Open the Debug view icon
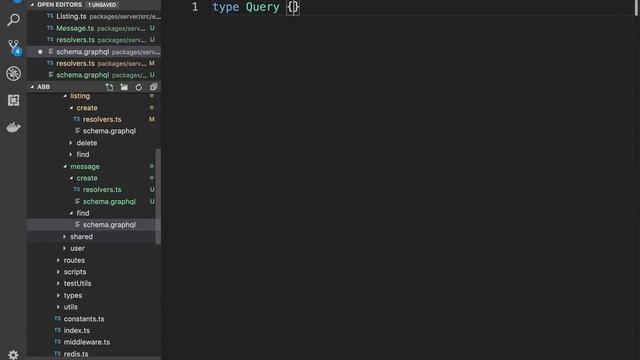This screenshot has height=360, width=640. pyautogui.click(x=13, y=73)
